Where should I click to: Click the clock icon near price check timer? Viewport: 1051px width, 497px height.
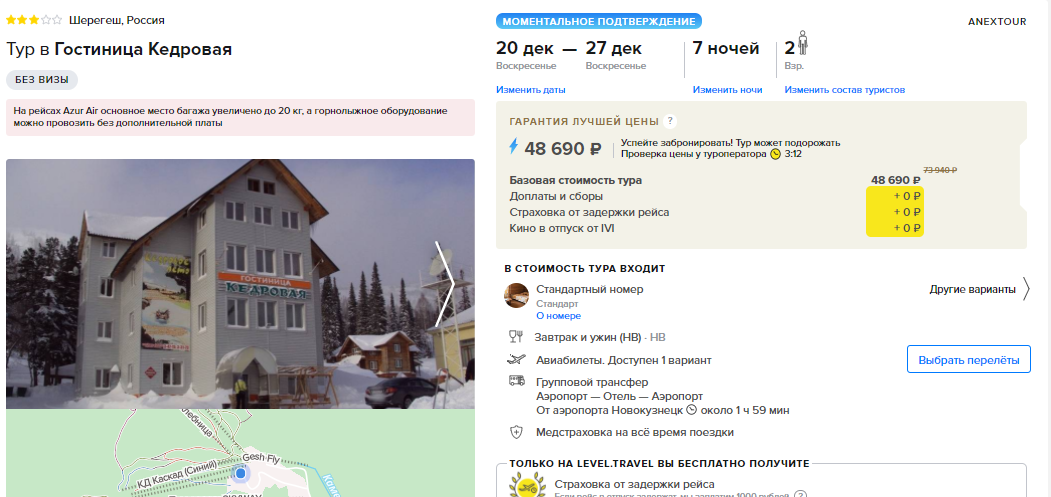click(x=776, y=154)
